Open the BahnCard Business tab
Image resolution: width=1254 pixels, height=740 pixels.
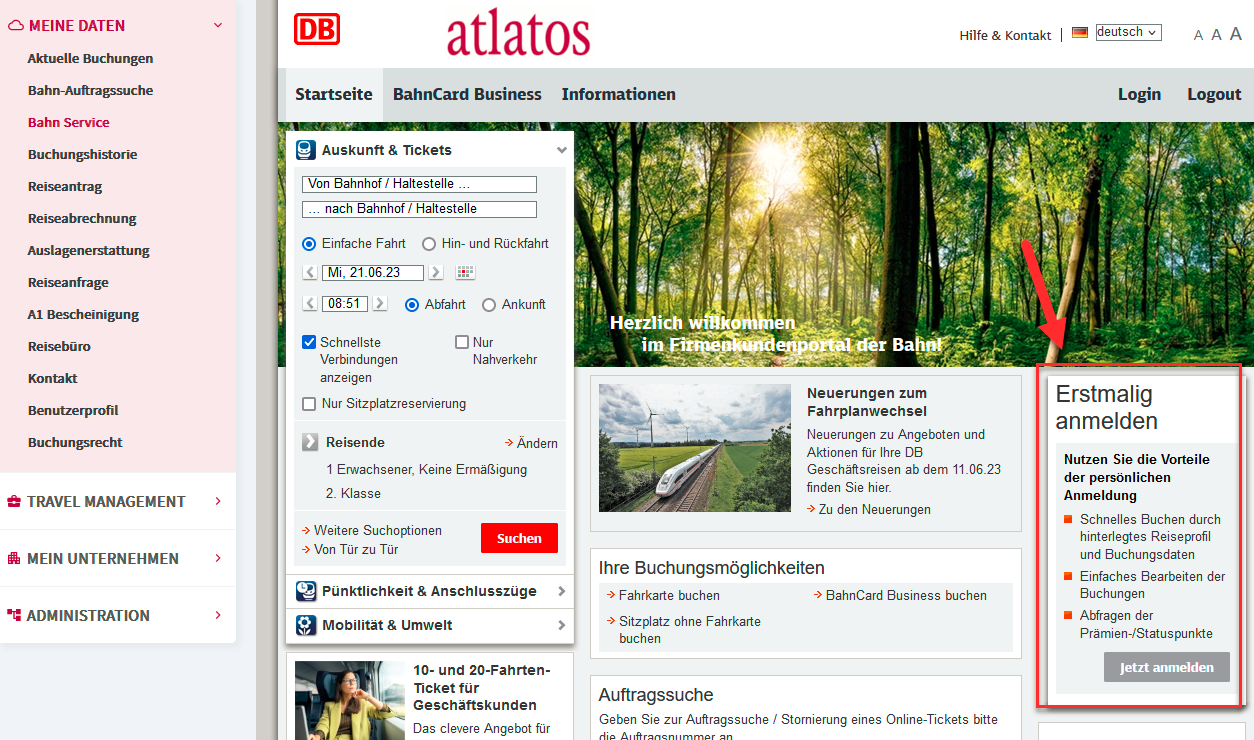tap(467, 94)
